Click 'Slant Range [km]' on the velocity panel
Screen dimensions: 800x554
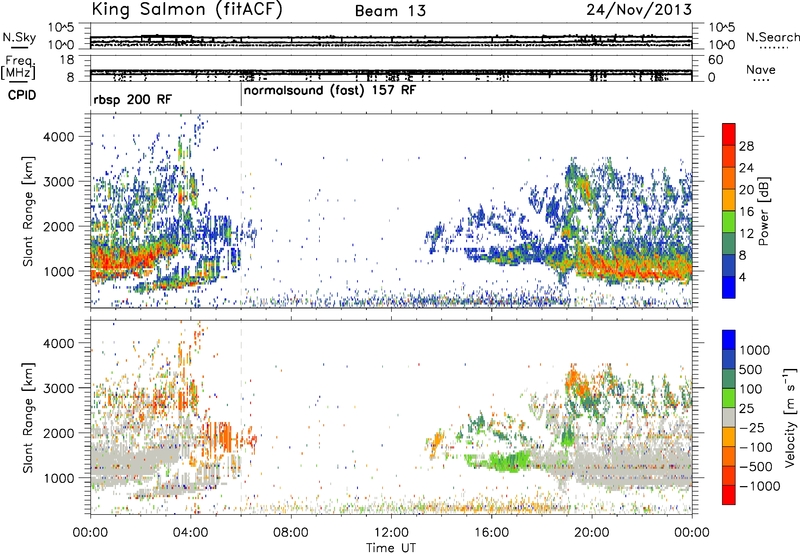coord(28,417)
